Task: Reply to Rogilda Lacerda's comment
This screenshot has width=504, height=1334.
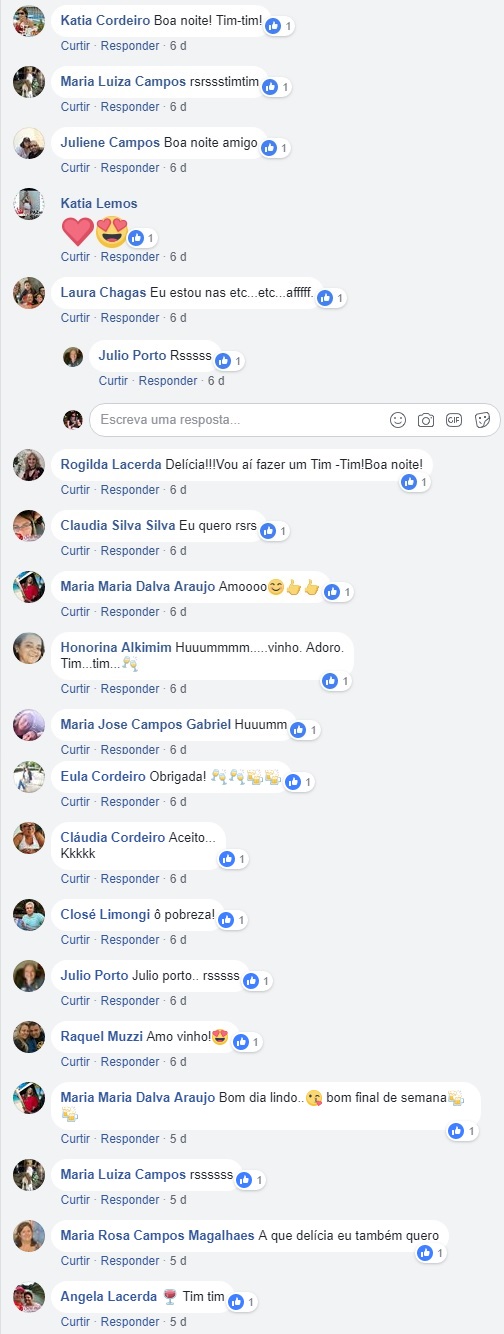Action: tap(129, 490)
